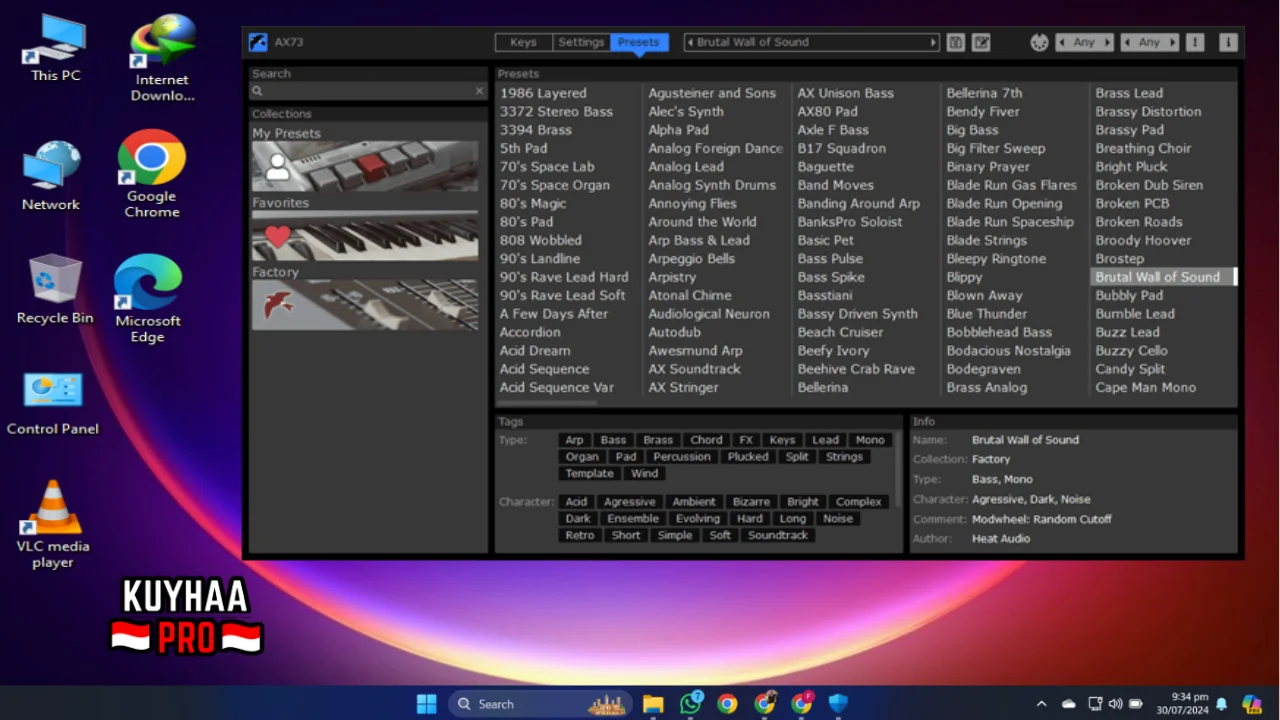This screenshot has width=1280, height=720.
Task: Select the Network desktop icon
Action: pos(51,176)
